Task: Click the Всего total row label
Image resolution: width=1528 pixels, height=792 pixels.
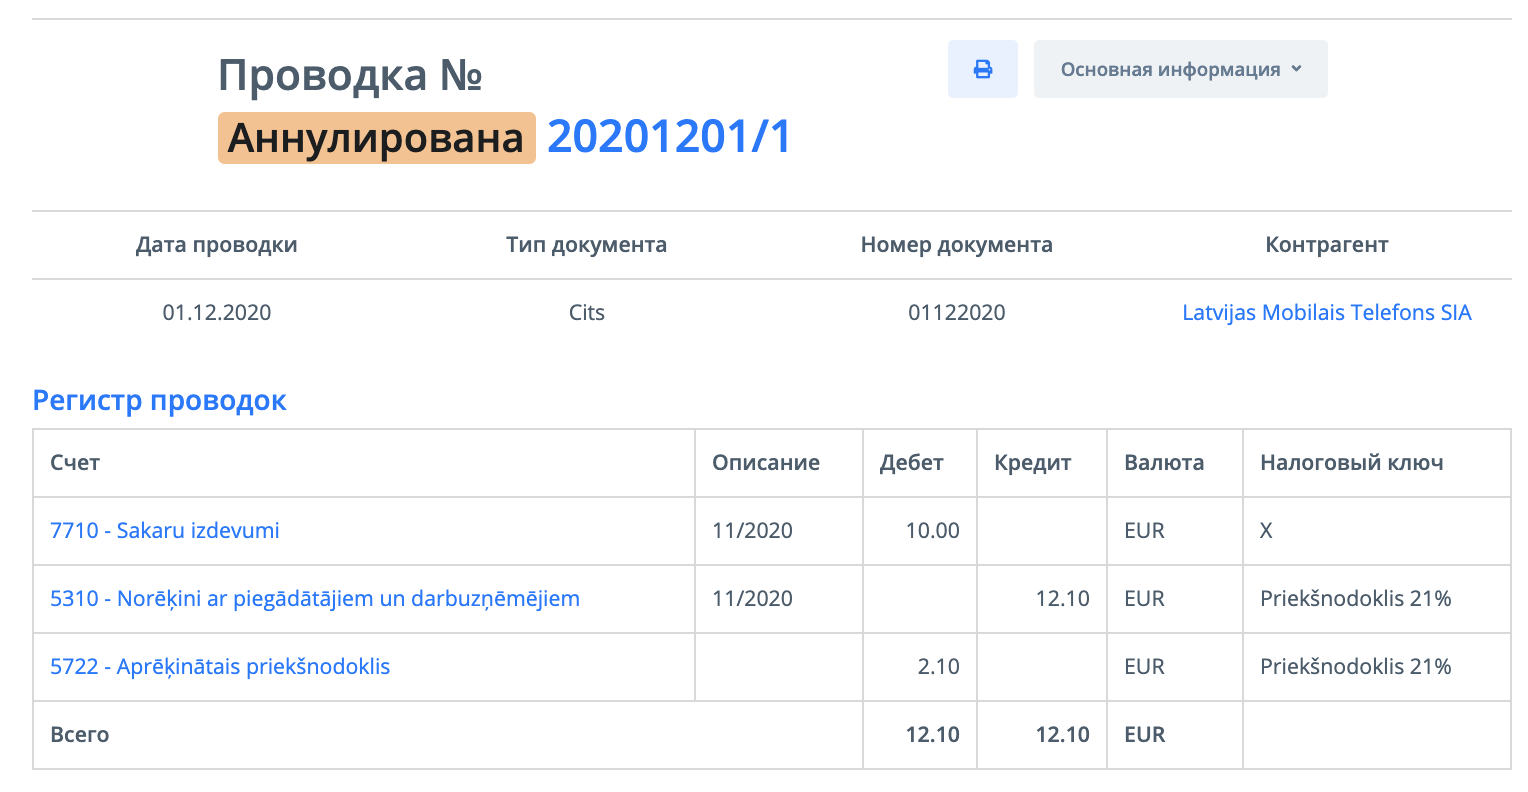Action: click(x=80, y=734)
